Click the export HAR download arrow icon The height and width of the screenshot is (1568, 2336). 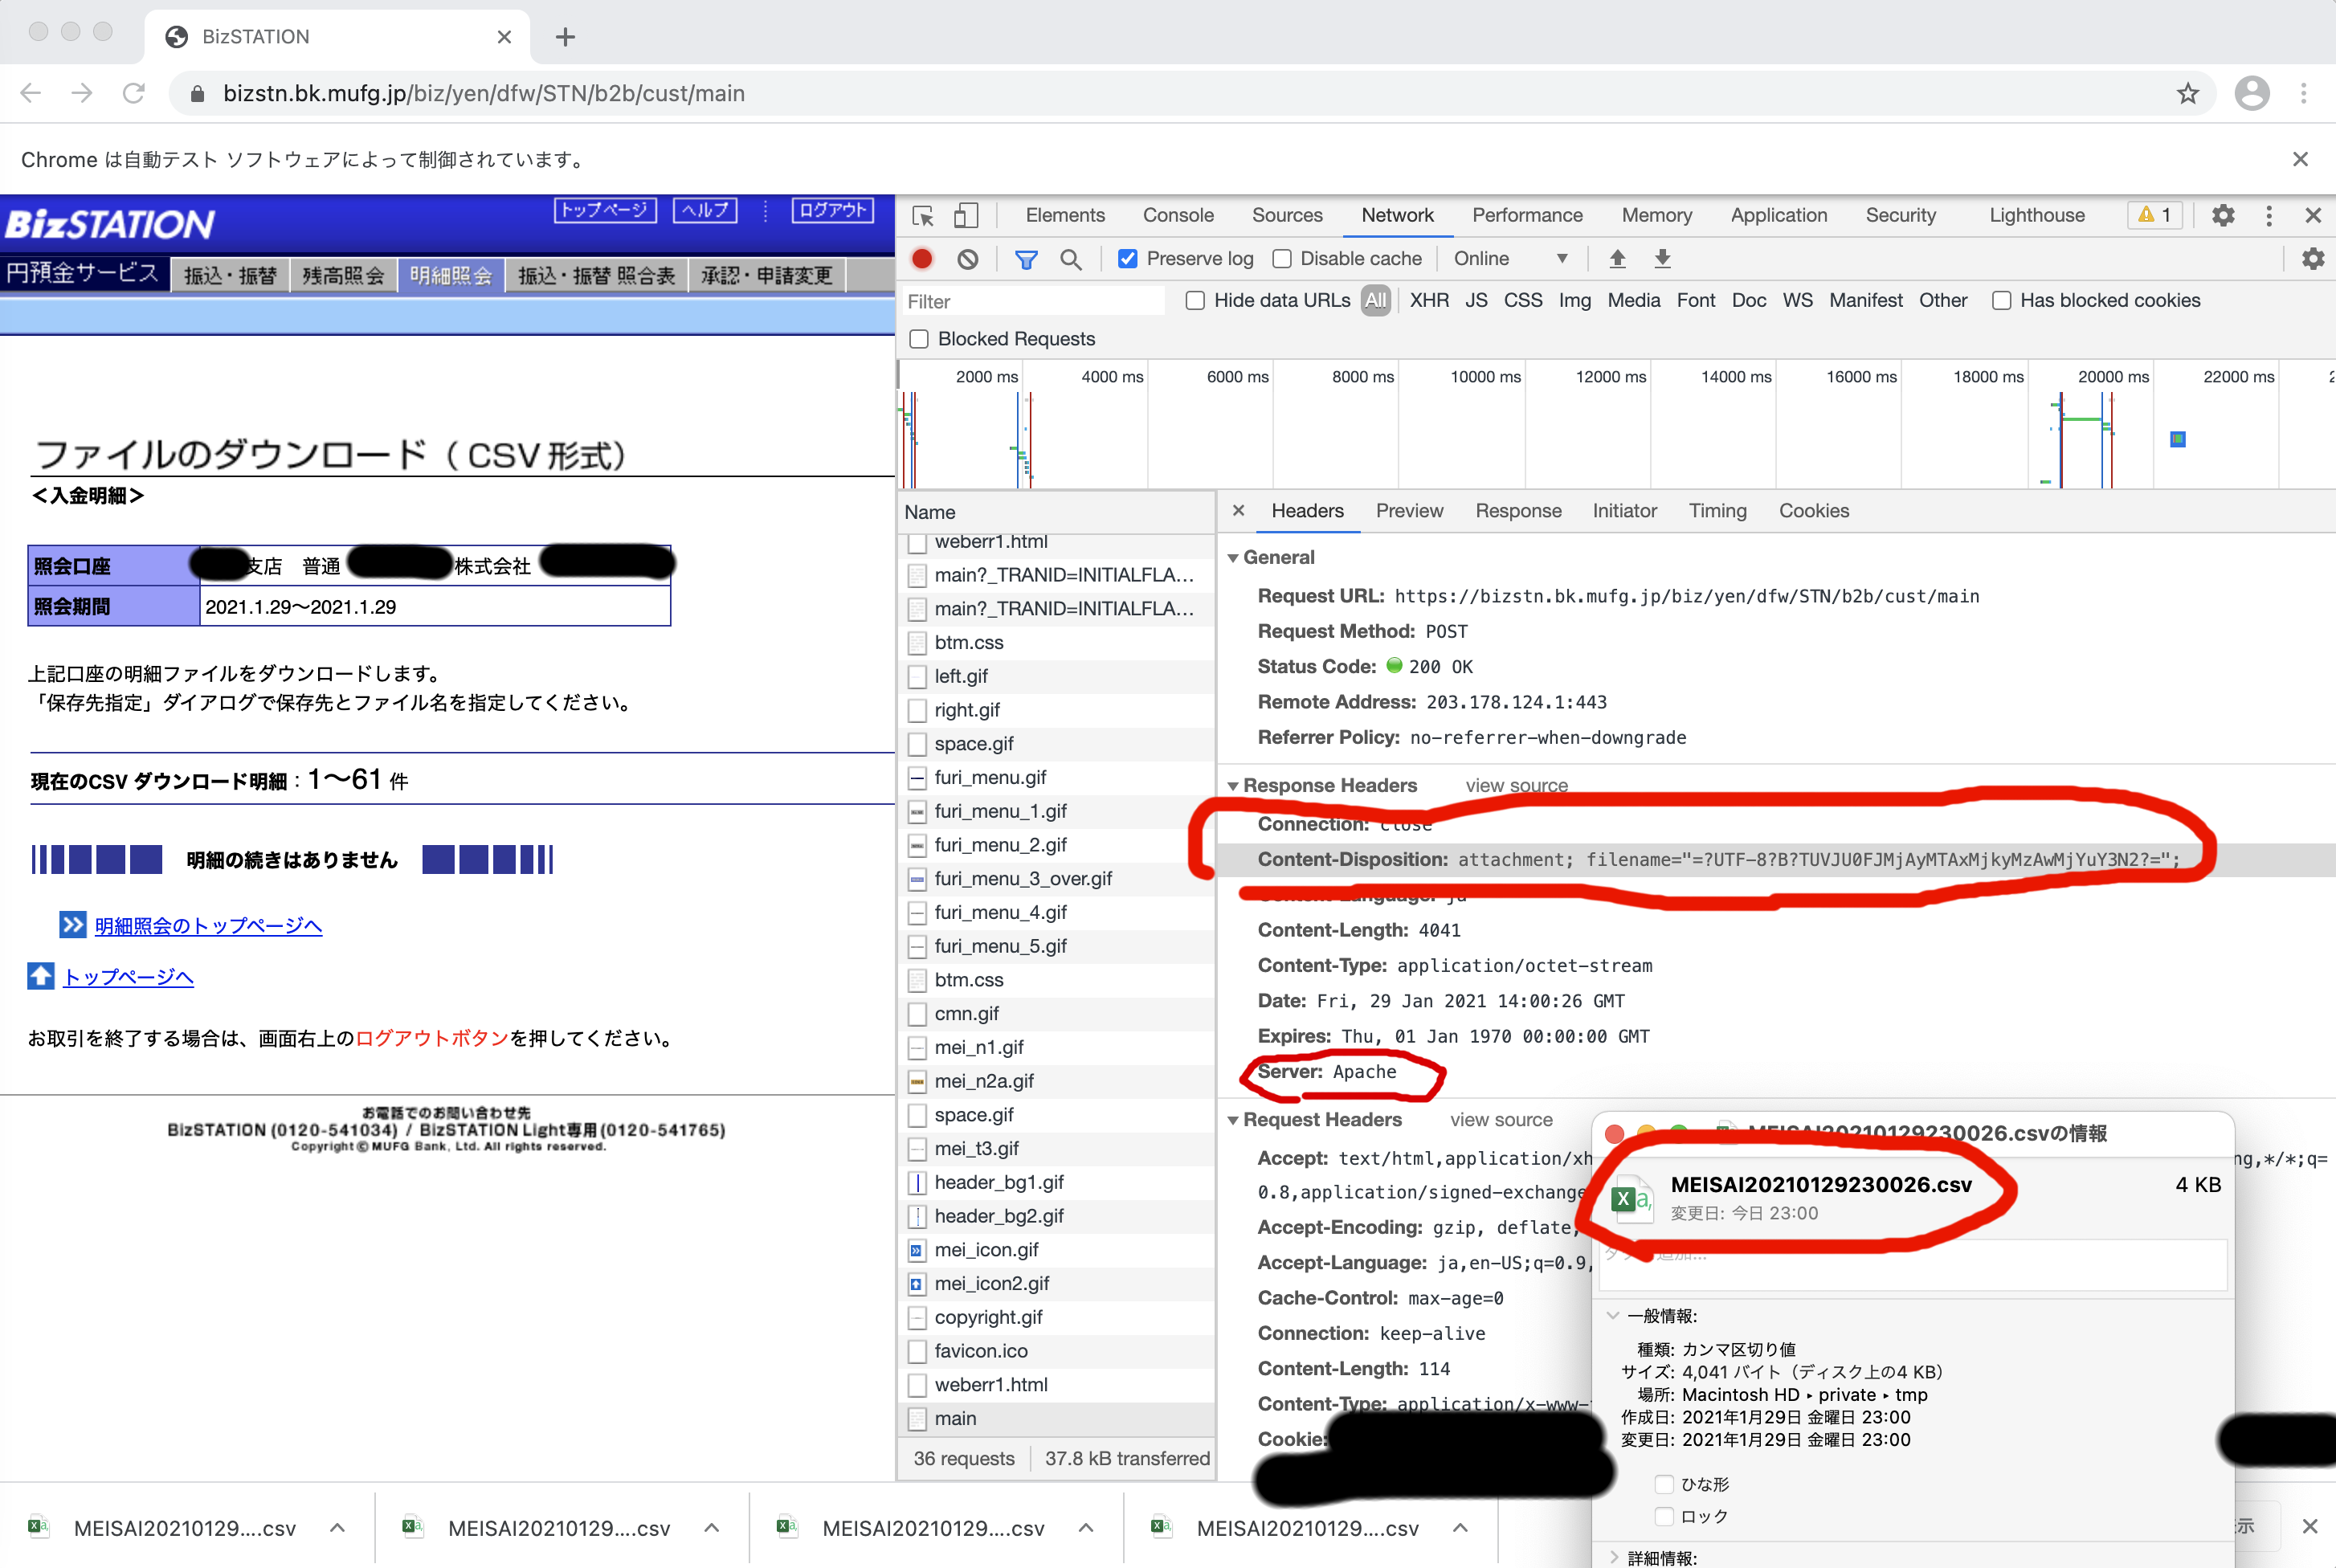tap(1662, 259)
